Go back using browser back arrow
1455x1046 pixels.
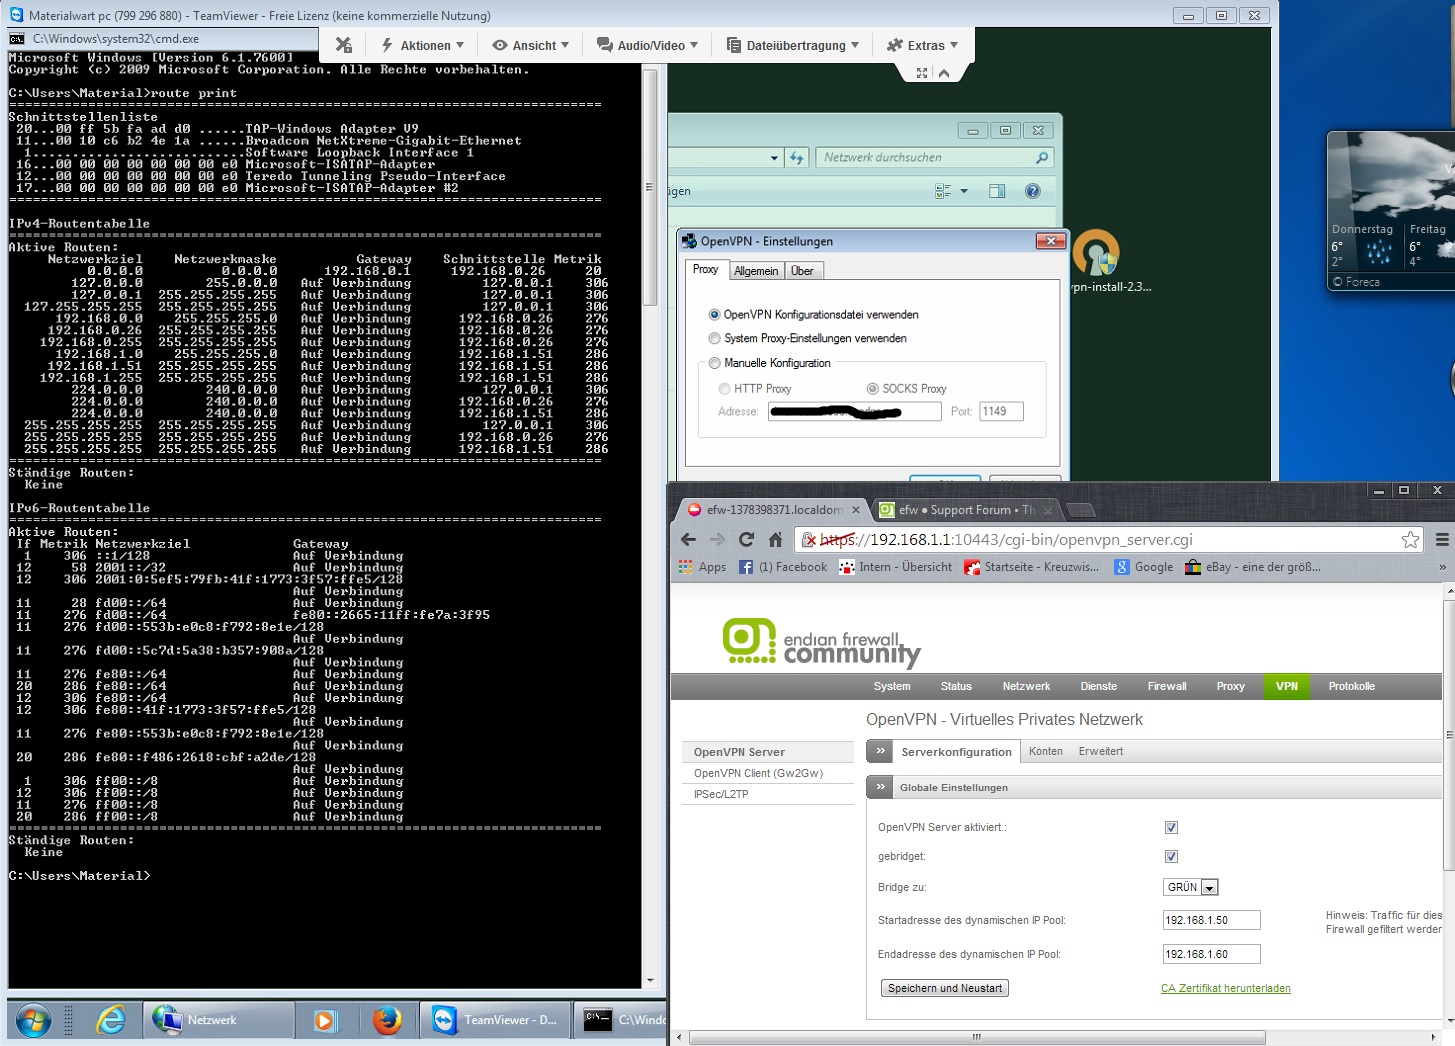(688, 540)
